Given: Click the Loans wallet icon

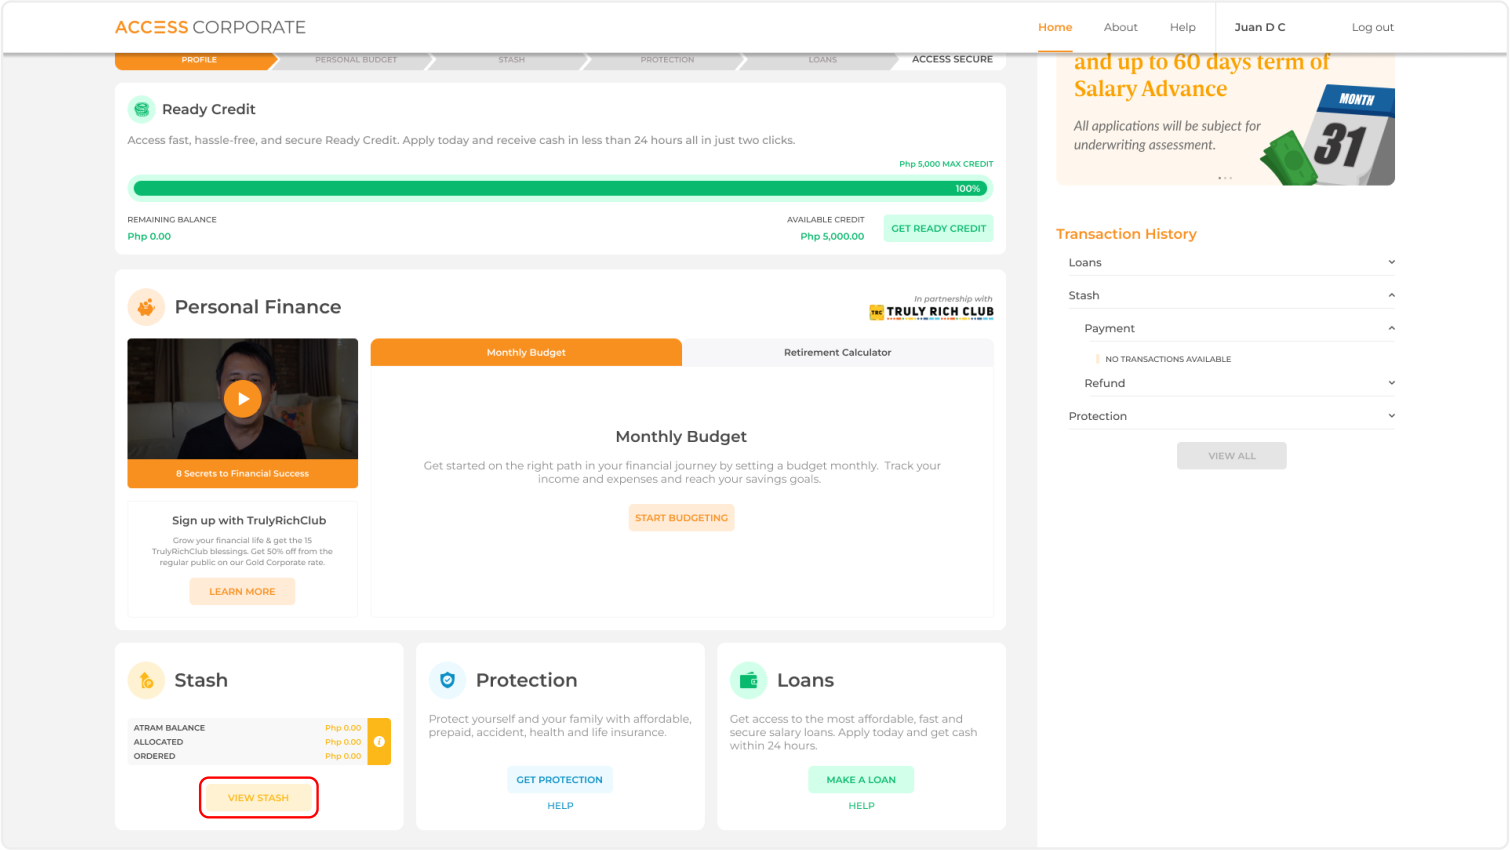Looking at the screenshot, I should [x=748, y=680].
